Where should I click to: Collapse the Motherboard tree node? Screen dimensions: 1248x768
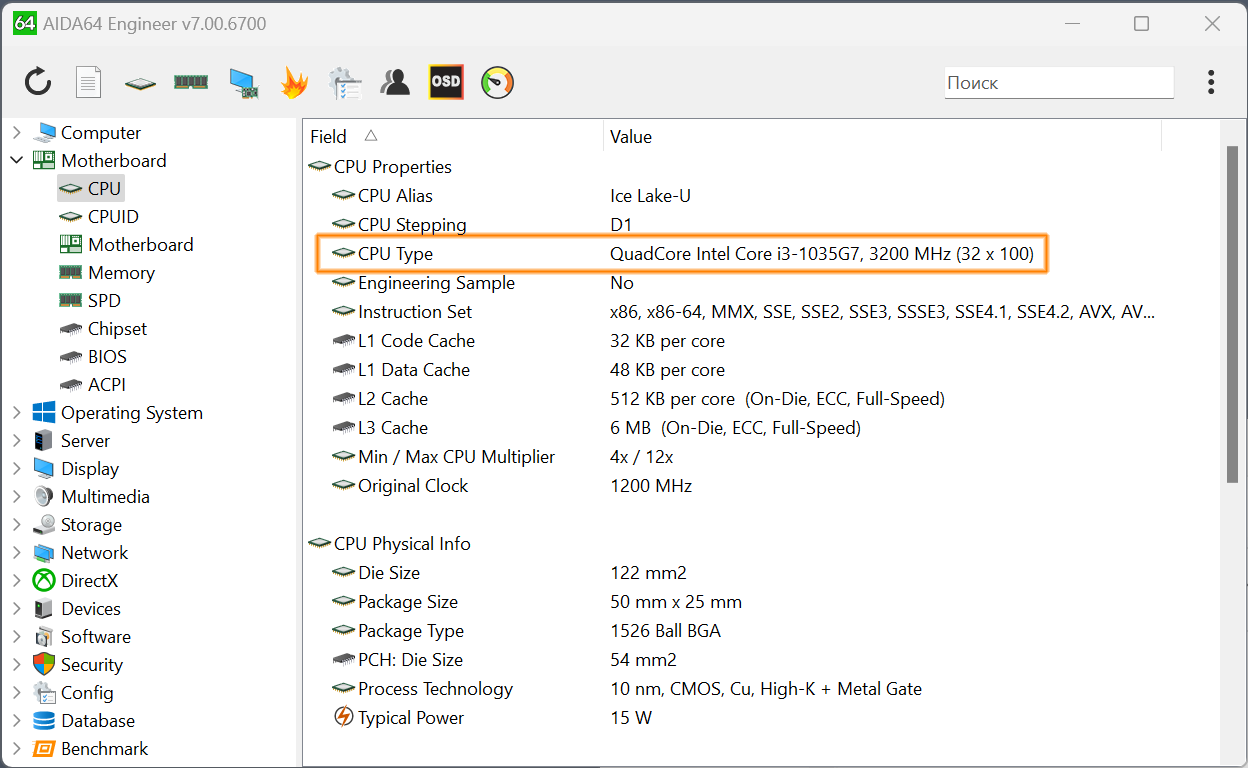(x=17, y=160)
